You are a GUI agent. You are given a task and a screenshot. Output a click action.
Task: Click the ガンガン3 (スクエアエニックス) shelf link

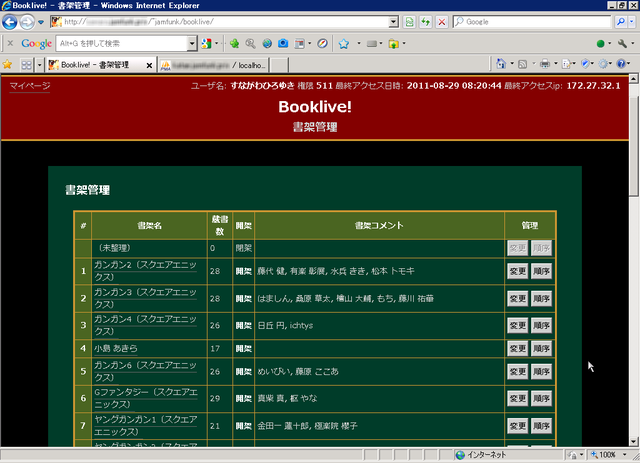(145, 298)
